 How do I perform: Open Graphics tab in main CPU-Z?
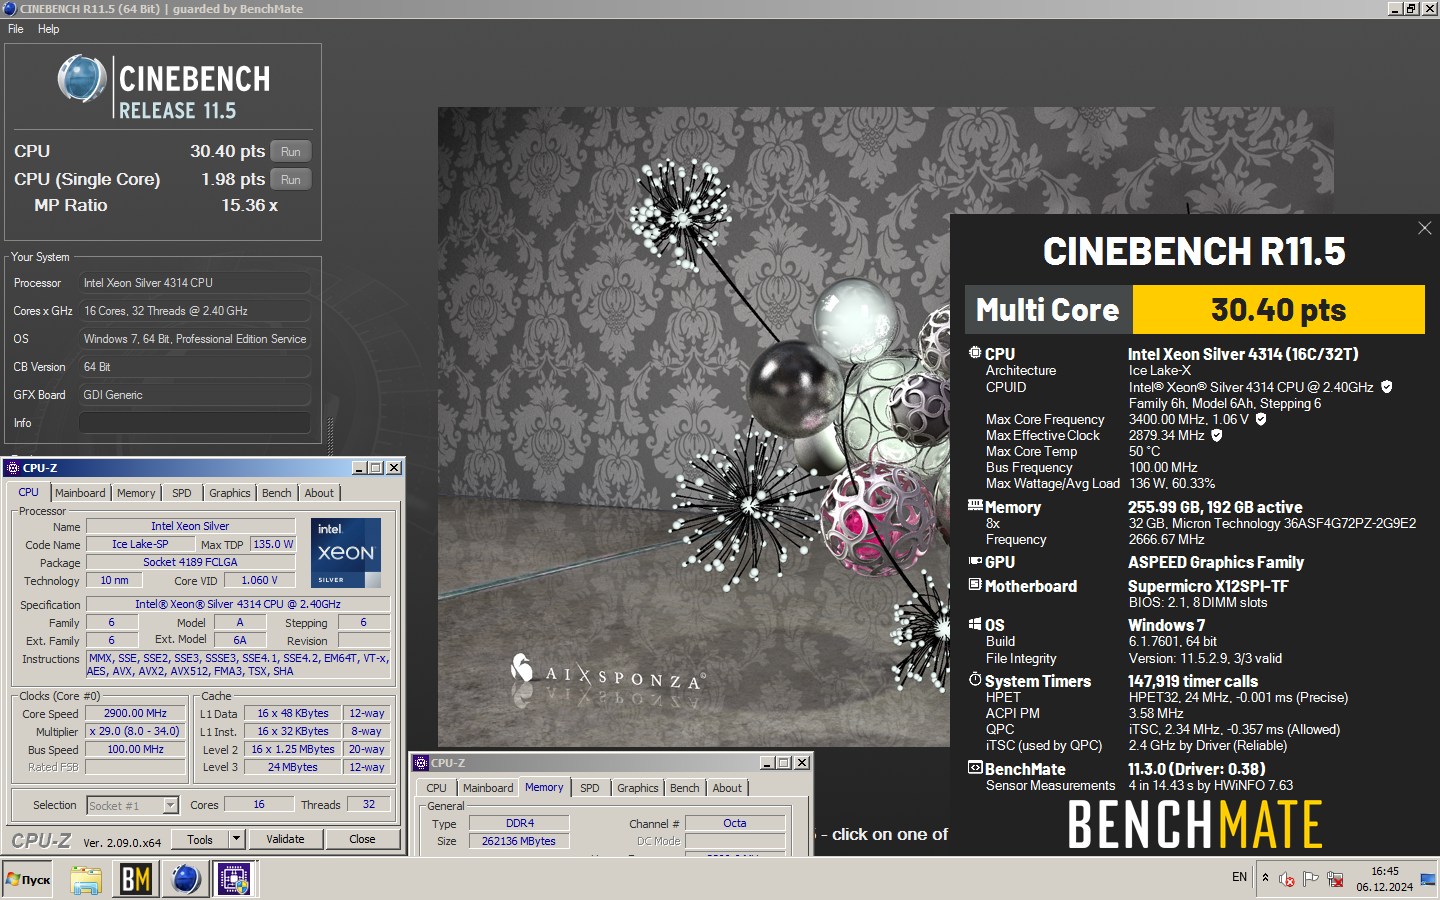pyautogui.click(x=229, y=493)
